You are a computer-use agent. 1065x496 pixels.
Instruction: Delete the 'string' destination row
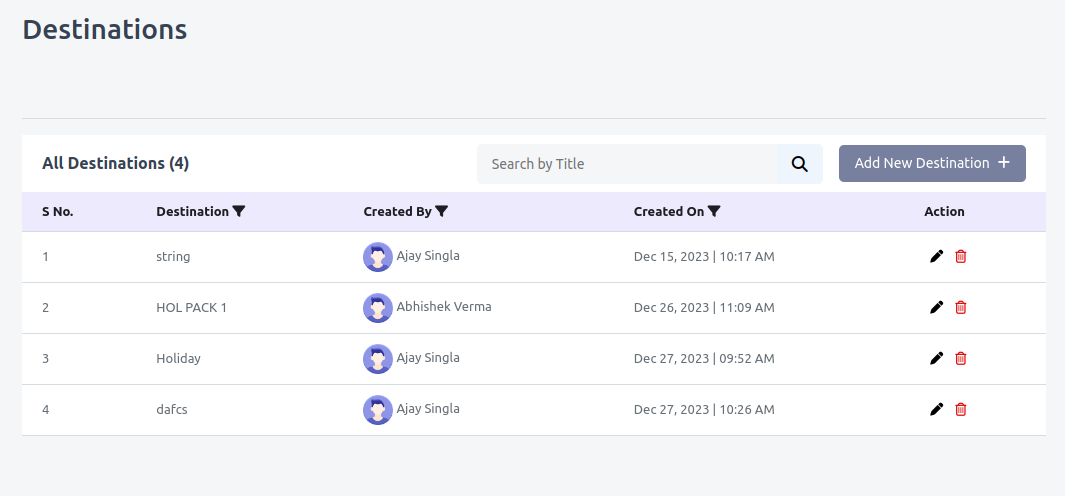[960, 256]
